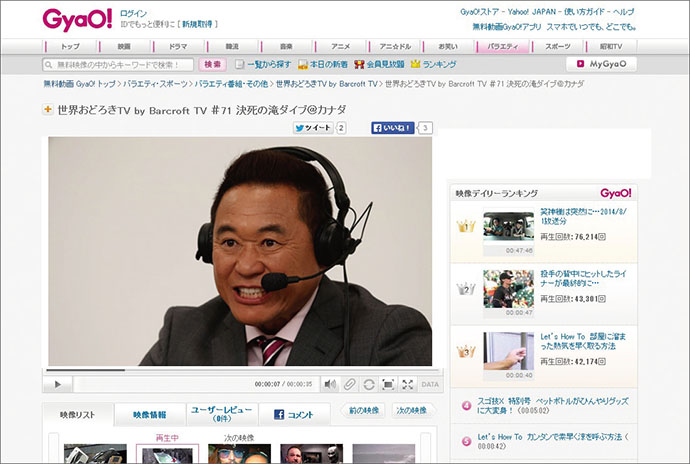Open rank 5 Let's How To カンタン link
Image resolution: width=690 pixels, height=464 pixels.
553,441
